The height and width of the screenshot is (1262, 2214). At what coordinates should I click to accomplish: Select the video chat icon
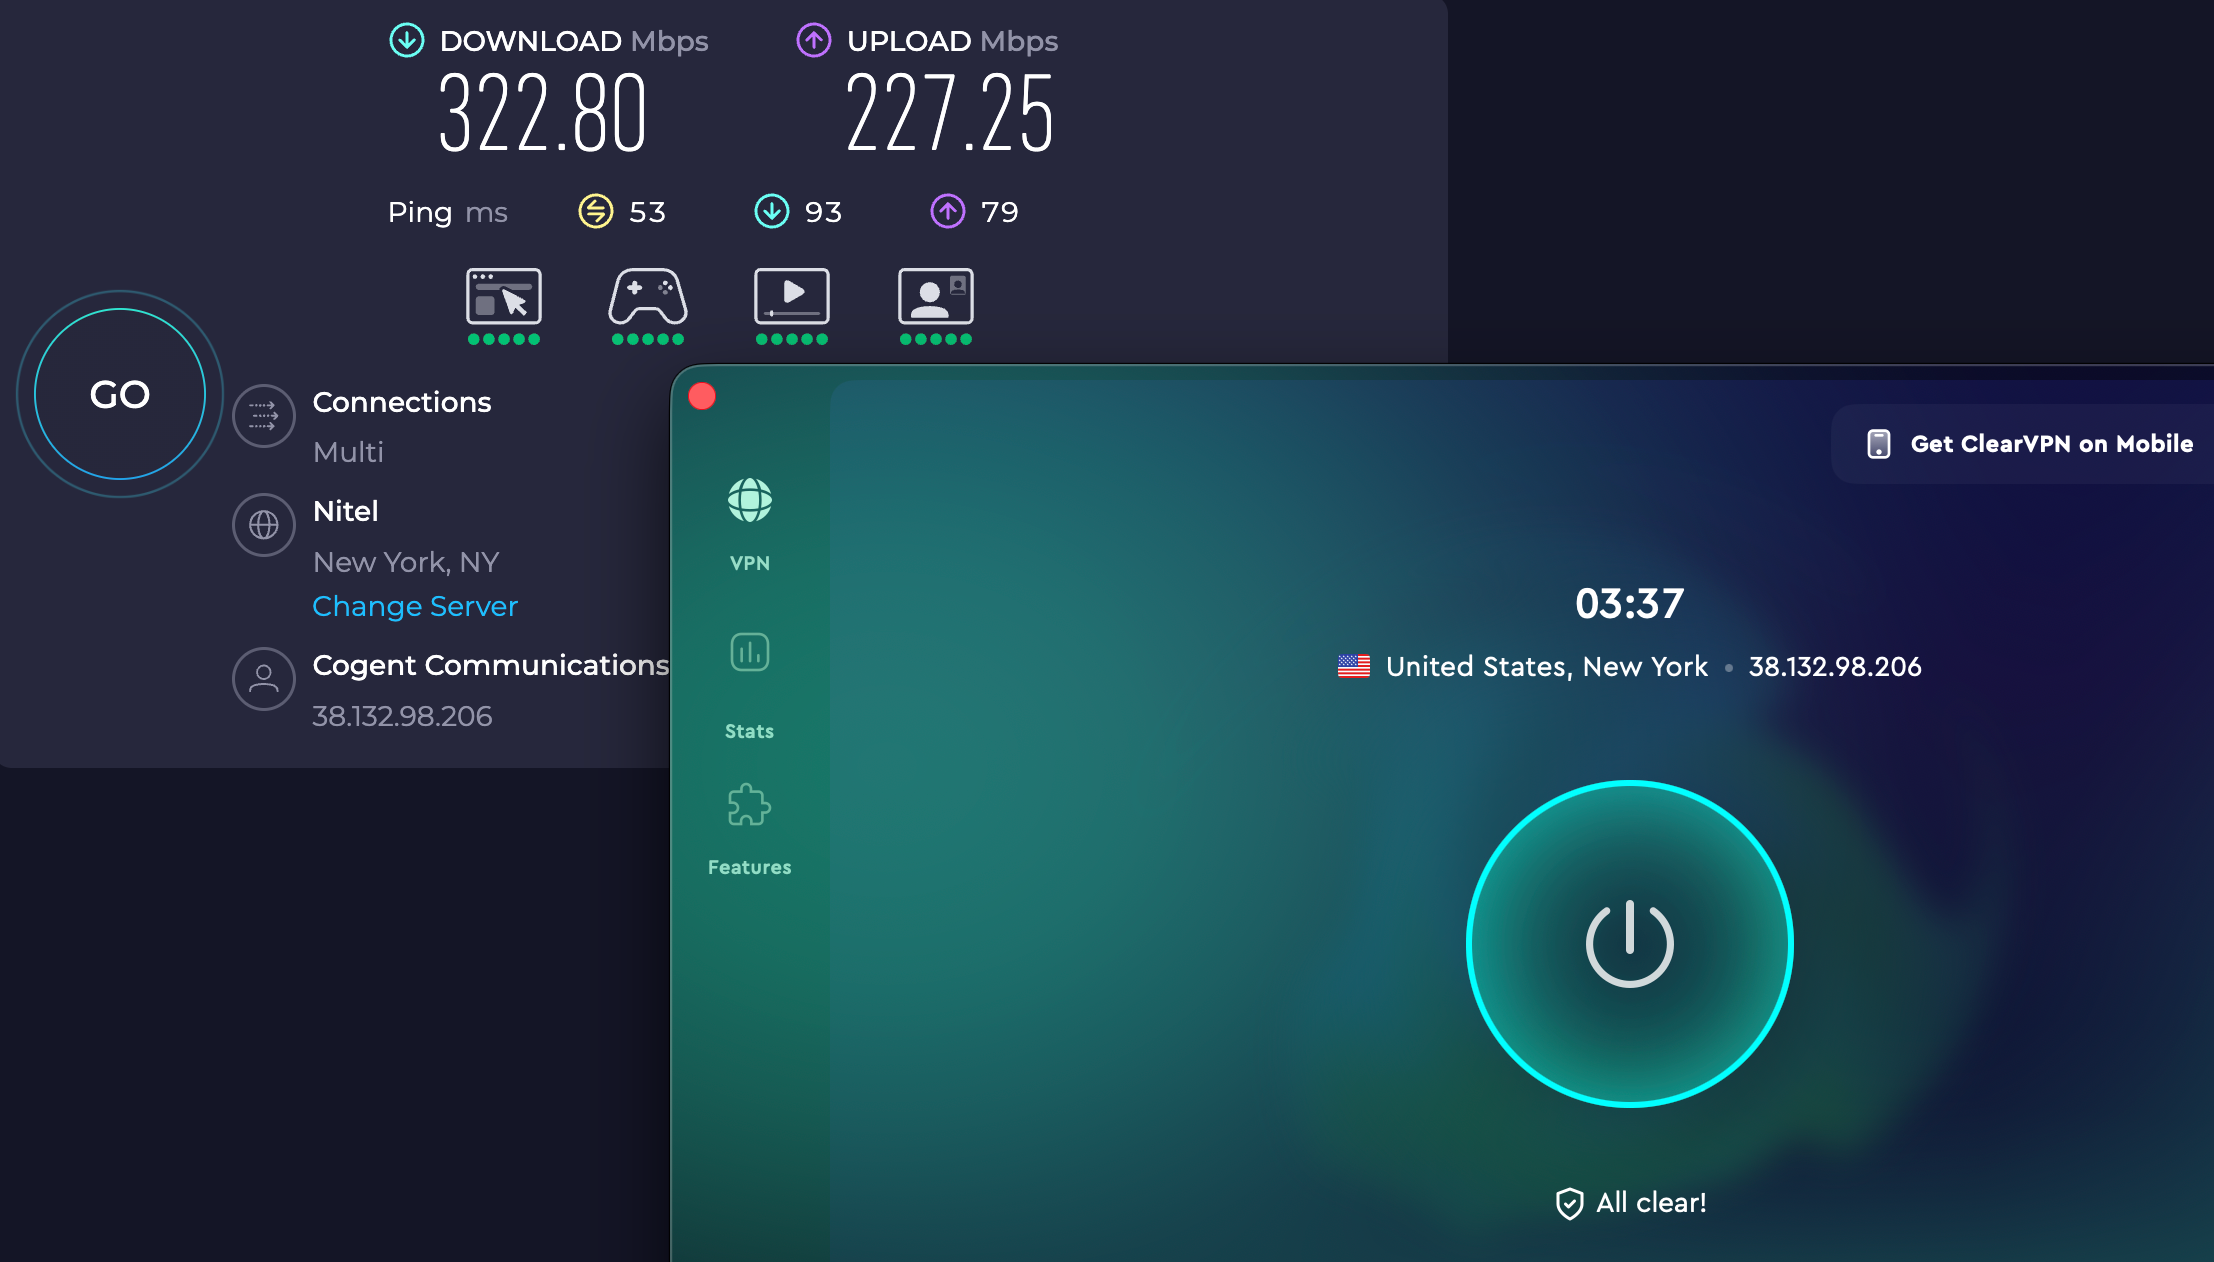coord(935,298)
